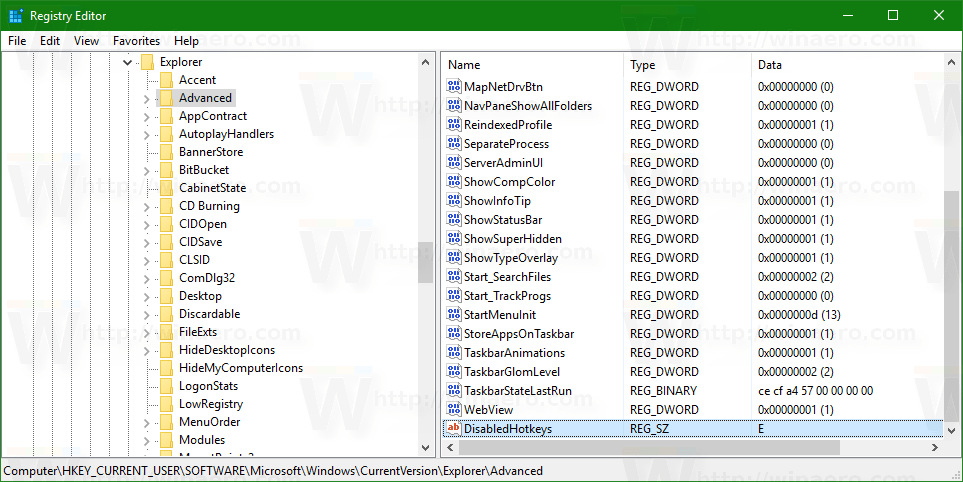Expand the ComDlg32 key

click(x=146, y=279)
